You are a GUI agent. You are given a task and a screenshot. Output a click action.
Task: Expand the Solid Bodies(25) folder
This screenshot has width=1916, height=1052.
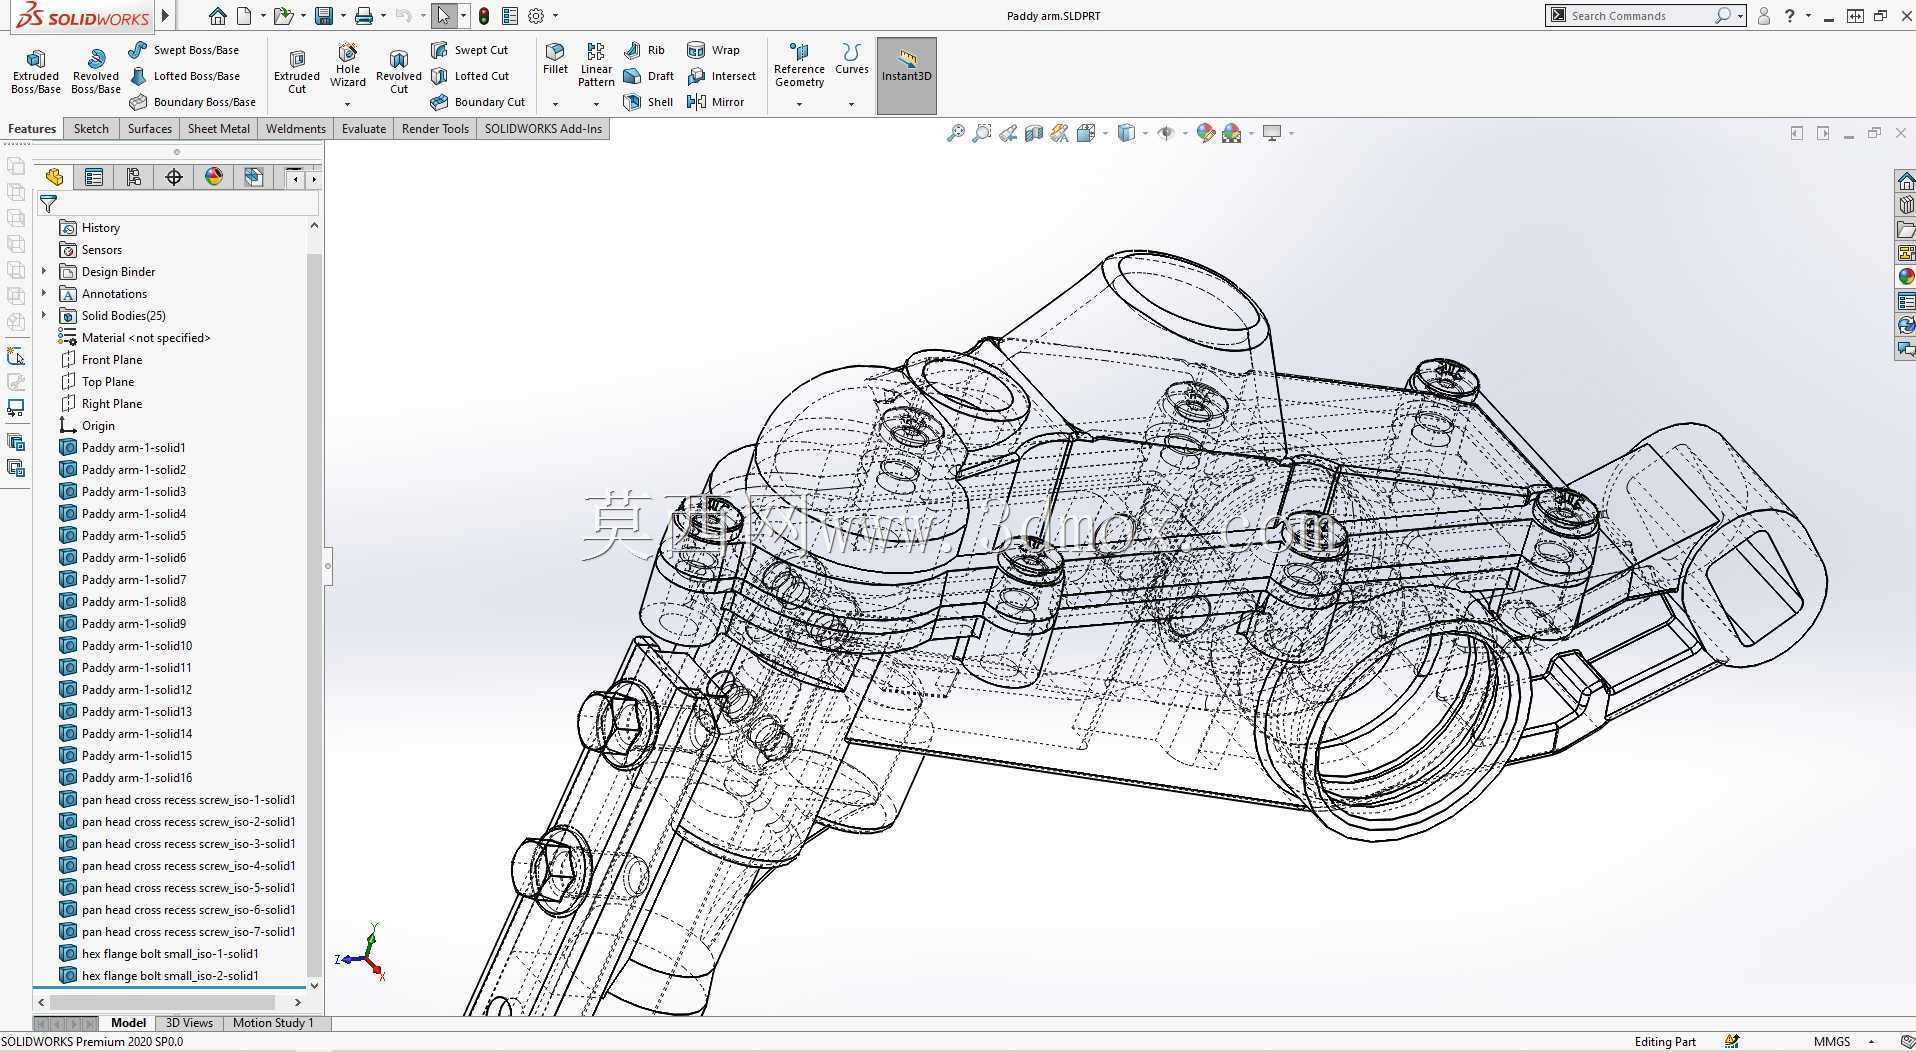pyautogui.click(x=44, y=315)
